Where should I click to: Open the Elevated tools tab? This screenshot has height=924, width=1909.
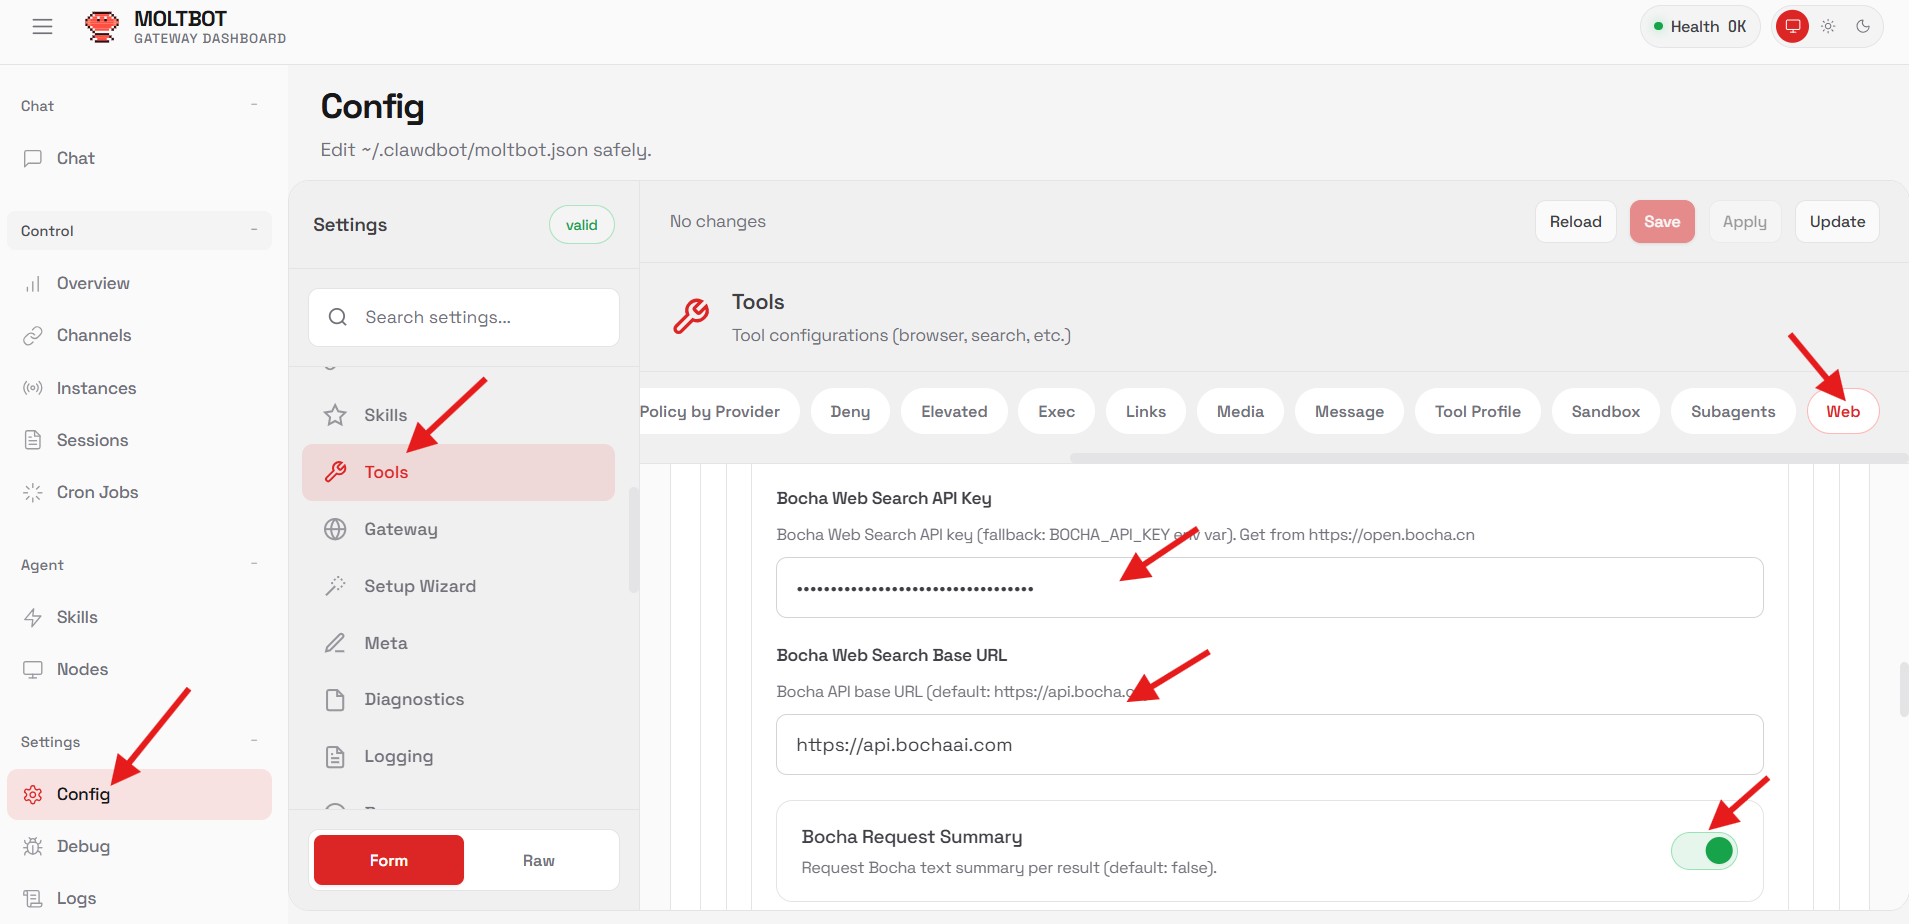point(954,411)
